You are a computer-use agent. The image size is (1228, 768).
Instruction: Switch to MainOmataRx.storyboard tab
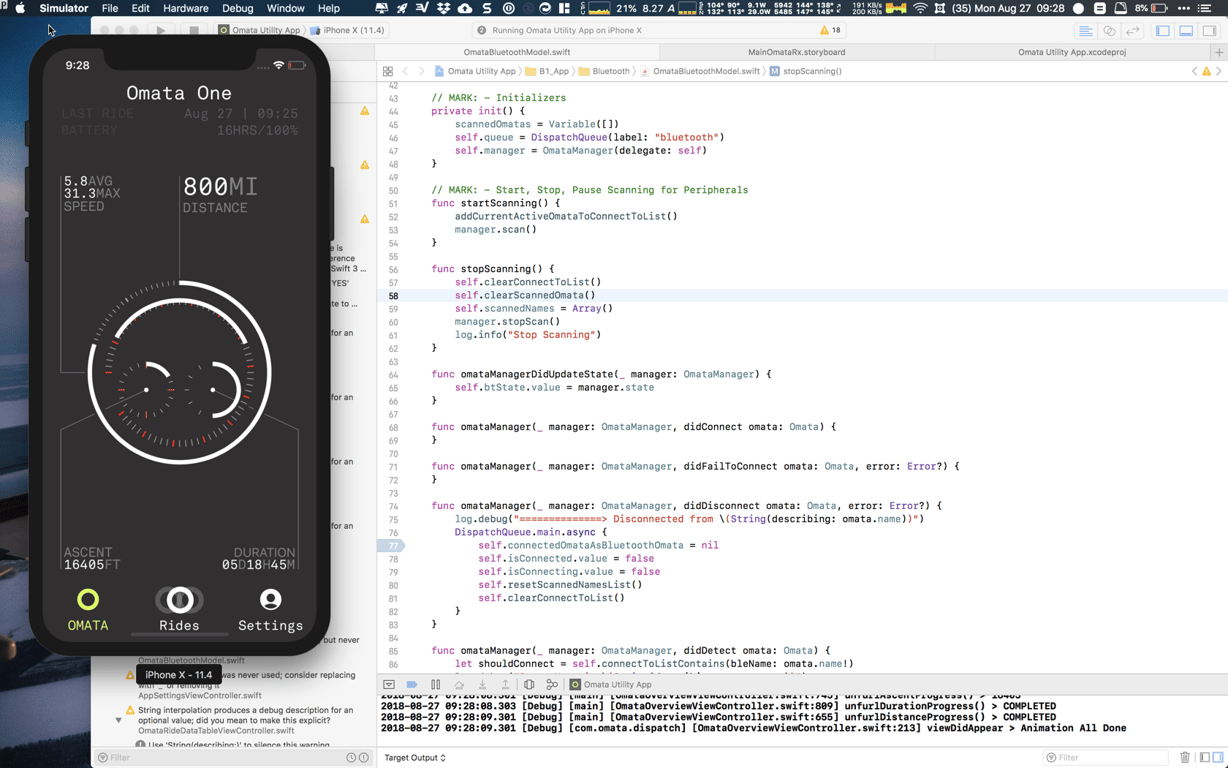click(797, 52)
